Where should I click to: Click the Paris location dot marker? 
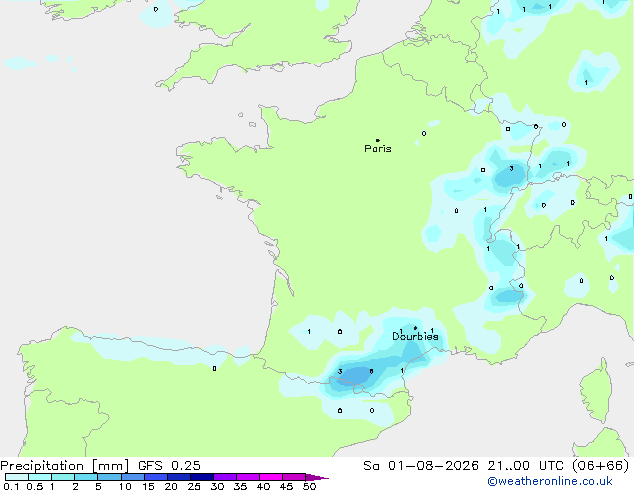(x=378, y=140)
